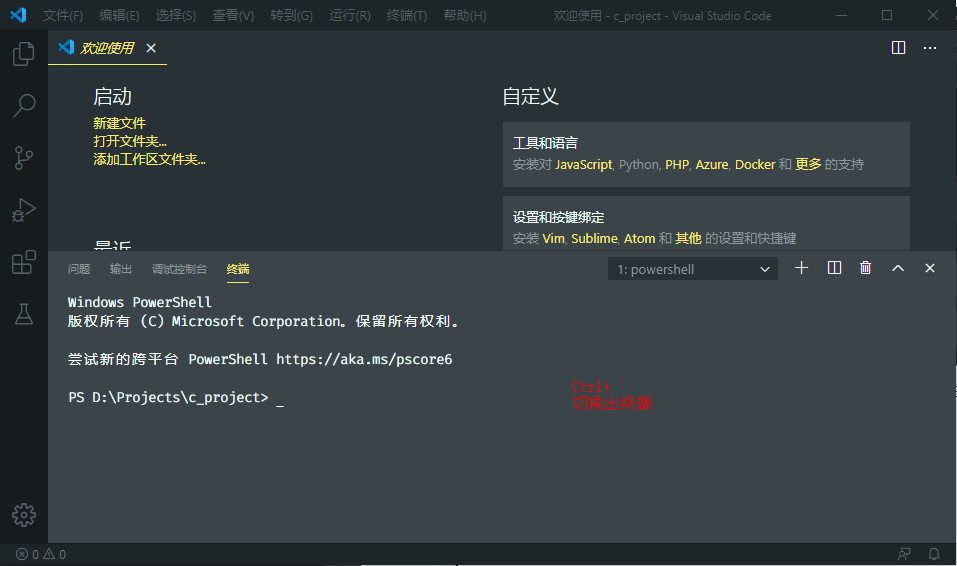Click the Vim keybindings link
Image resolution: width=957 pixels, height=566 pixels.
coord(554,238)
